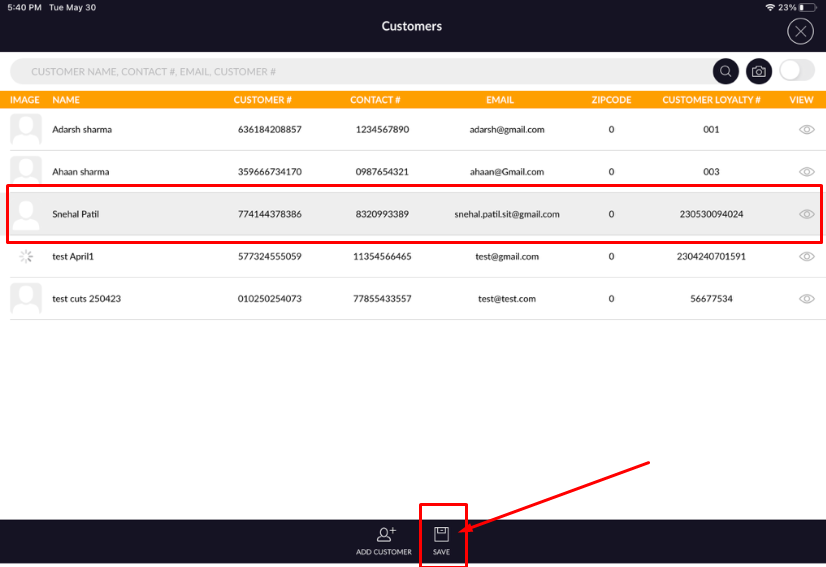826x567 pixels.
Task: Click Ahaan sharma's avatar thumbnail
Action: [25, 172]
